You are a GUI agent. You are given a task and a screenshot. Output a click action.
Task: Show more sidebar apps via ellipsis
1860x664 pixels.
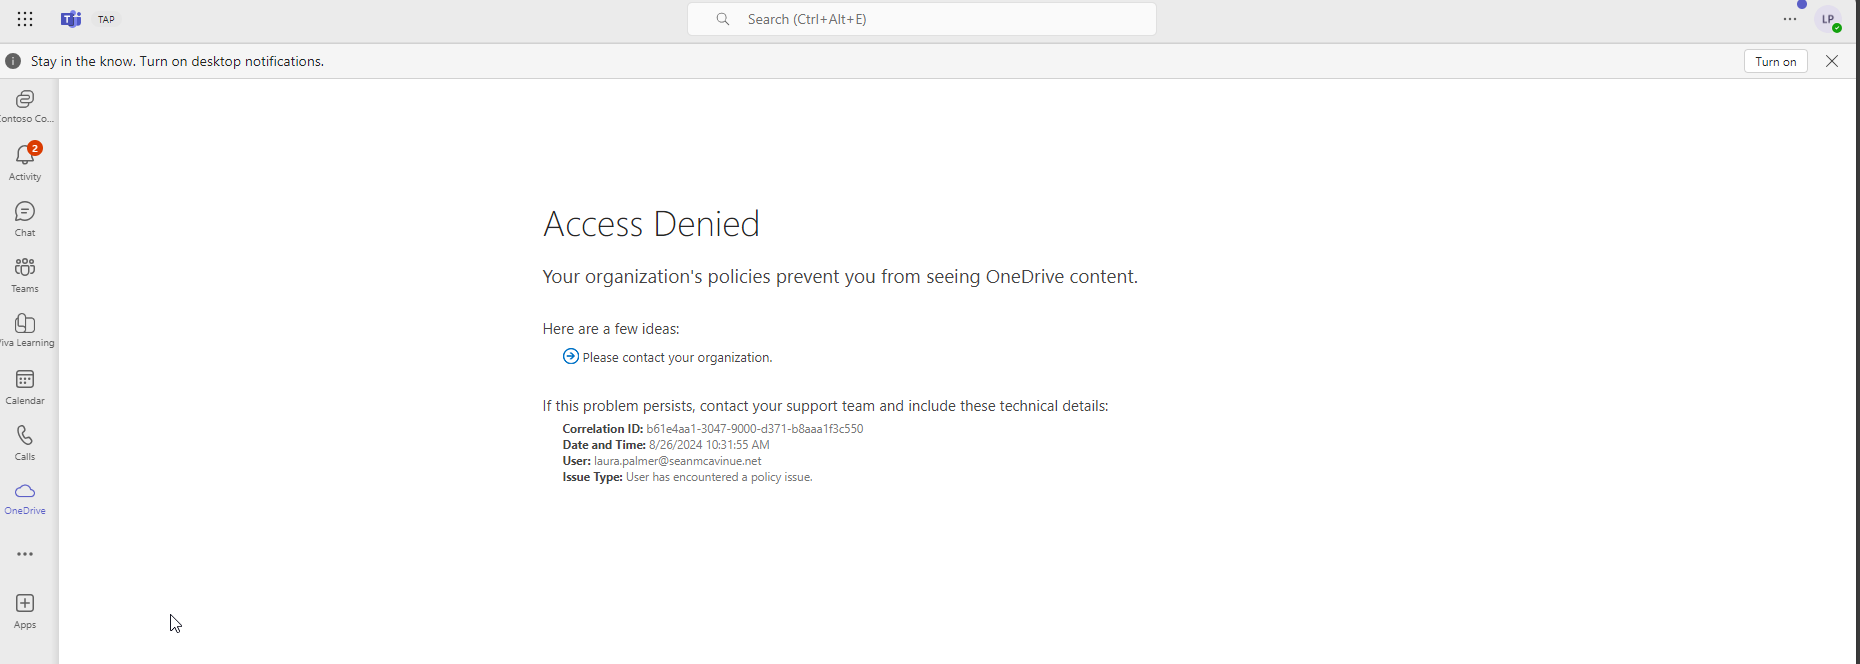(x=24, y=553)
